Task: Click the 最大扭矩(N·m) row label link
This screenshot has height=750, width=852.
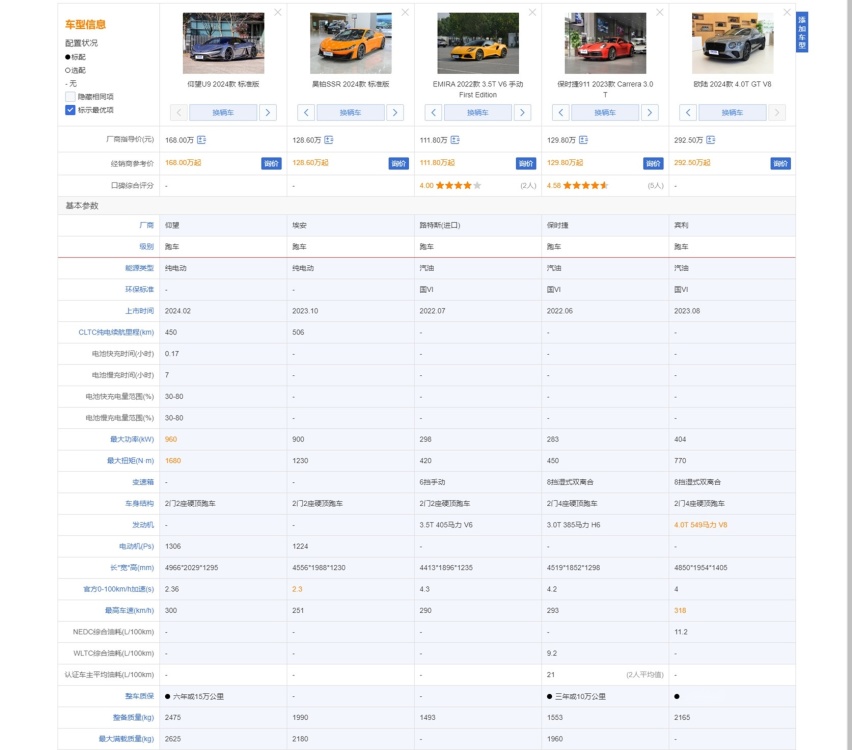Action: pos(130,460)
